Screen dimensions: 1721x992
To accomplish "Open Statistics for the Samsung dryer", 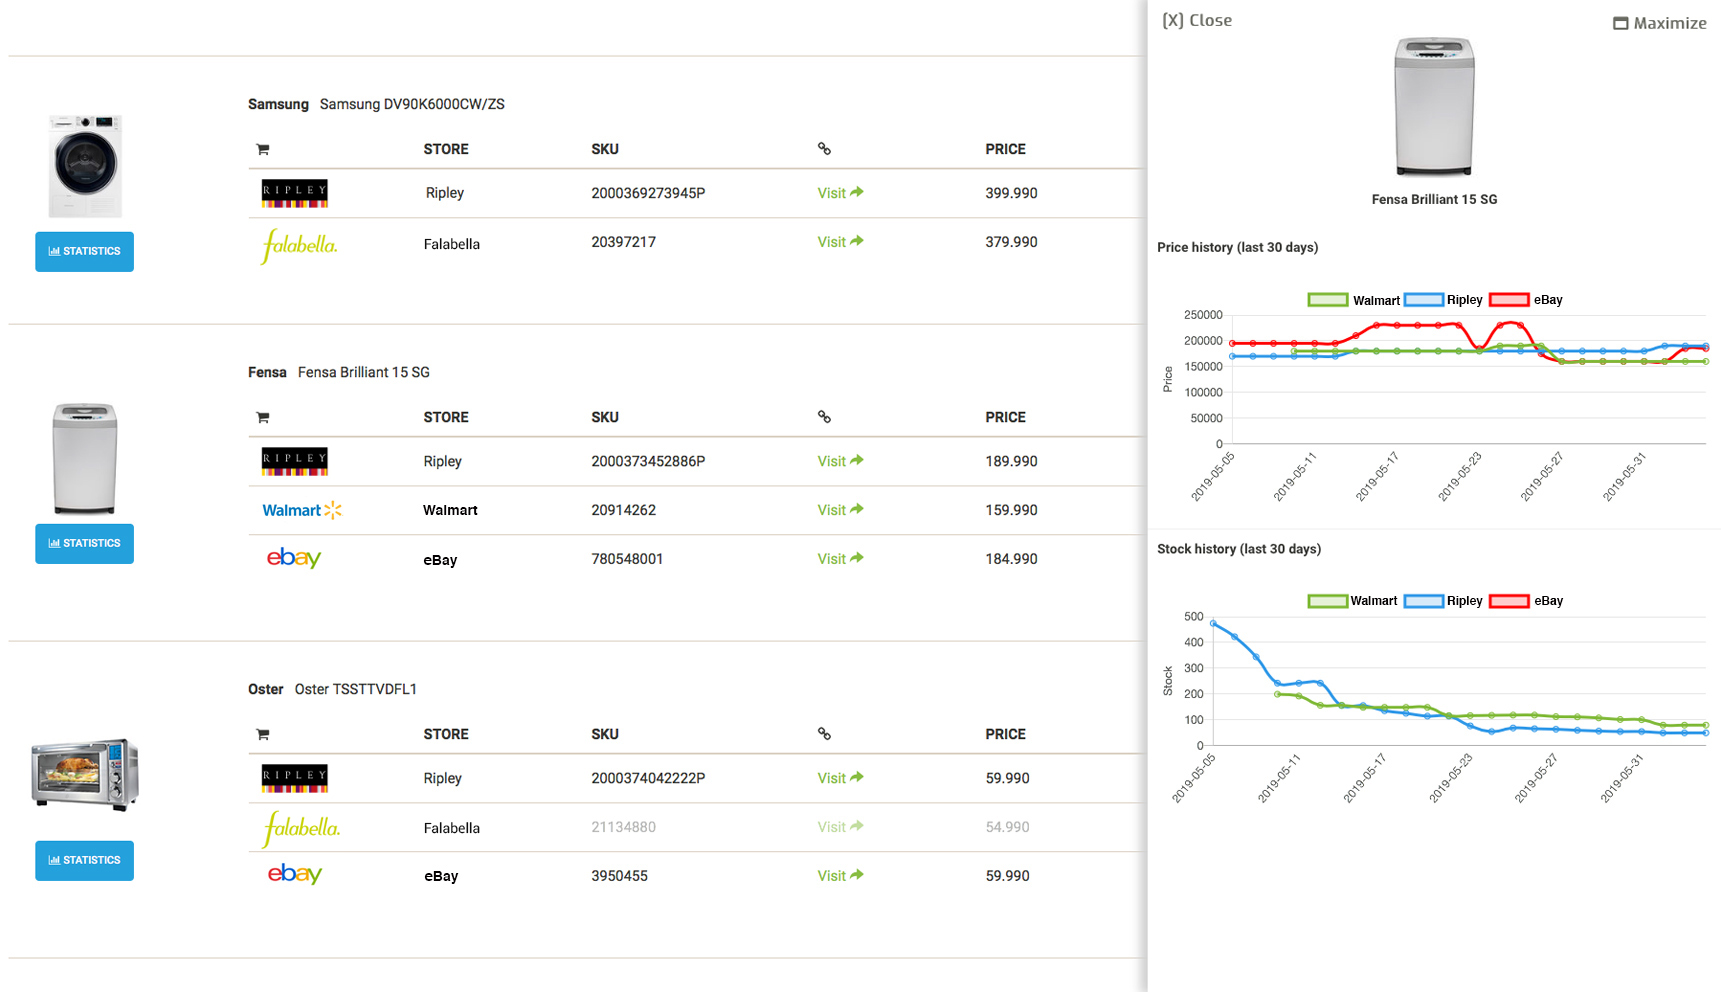I will coord(84,252).
